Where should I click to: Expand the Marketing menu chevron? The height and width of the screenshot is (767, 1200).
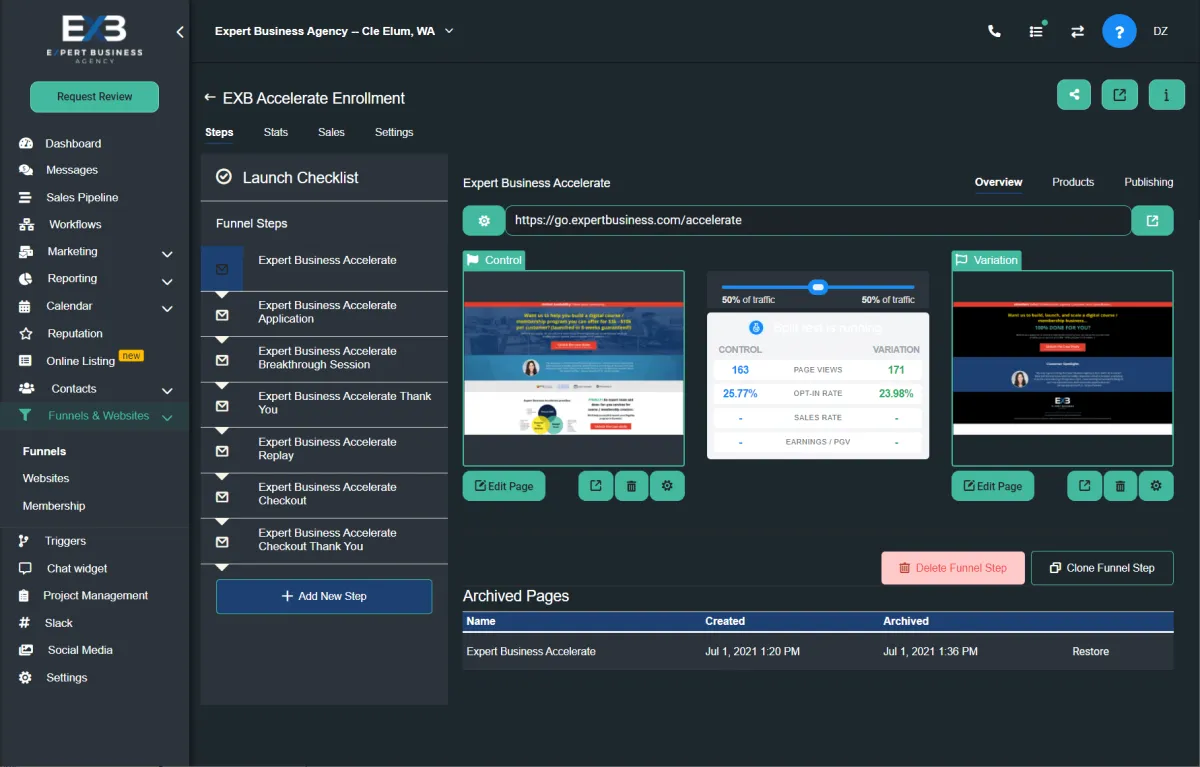167,254
